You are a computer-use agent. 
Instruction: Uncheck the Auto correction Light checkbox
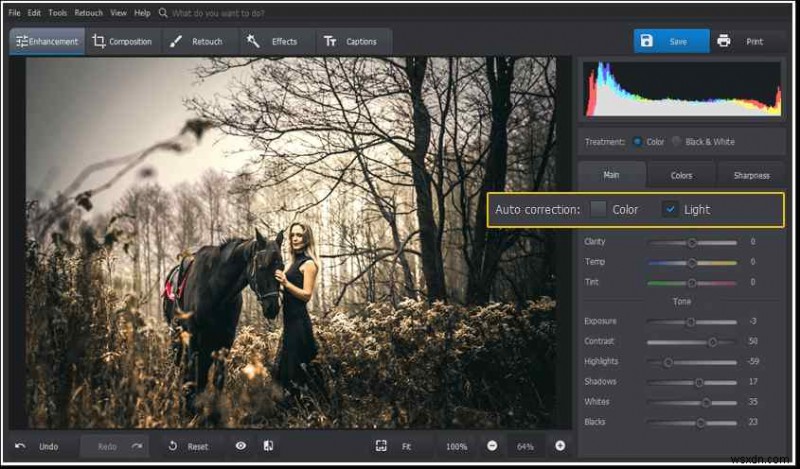pos(670,209)
